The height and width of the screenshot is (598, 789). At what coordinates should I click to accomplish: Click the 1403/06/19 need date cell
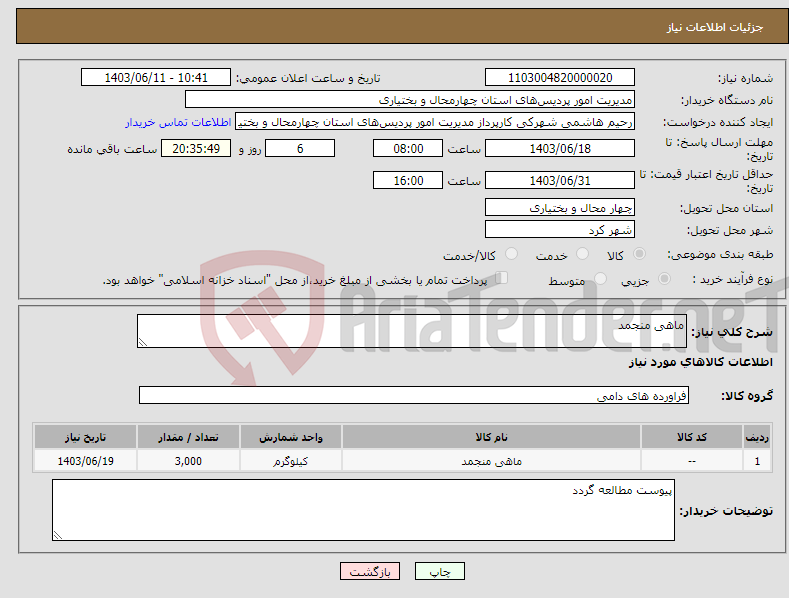coord(86,461)
